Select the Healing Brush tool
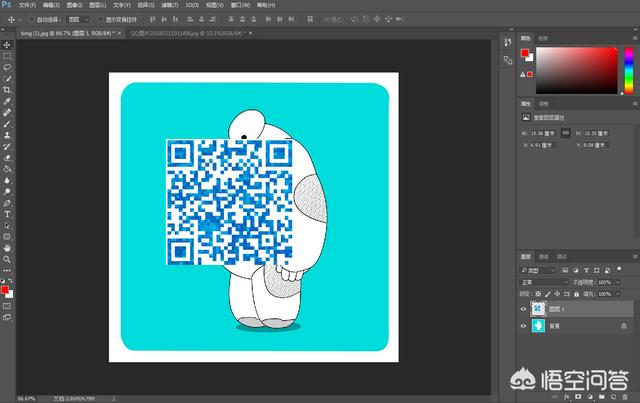The height and width of the screenshot is (403, 640). [7, 113]
